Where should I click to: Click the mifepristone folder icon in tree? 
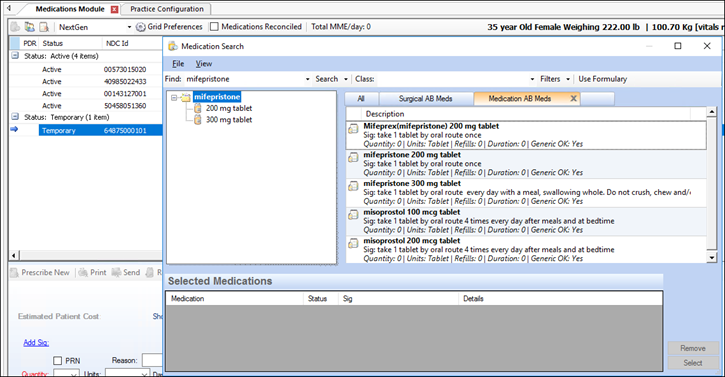[x=186, y=97]
